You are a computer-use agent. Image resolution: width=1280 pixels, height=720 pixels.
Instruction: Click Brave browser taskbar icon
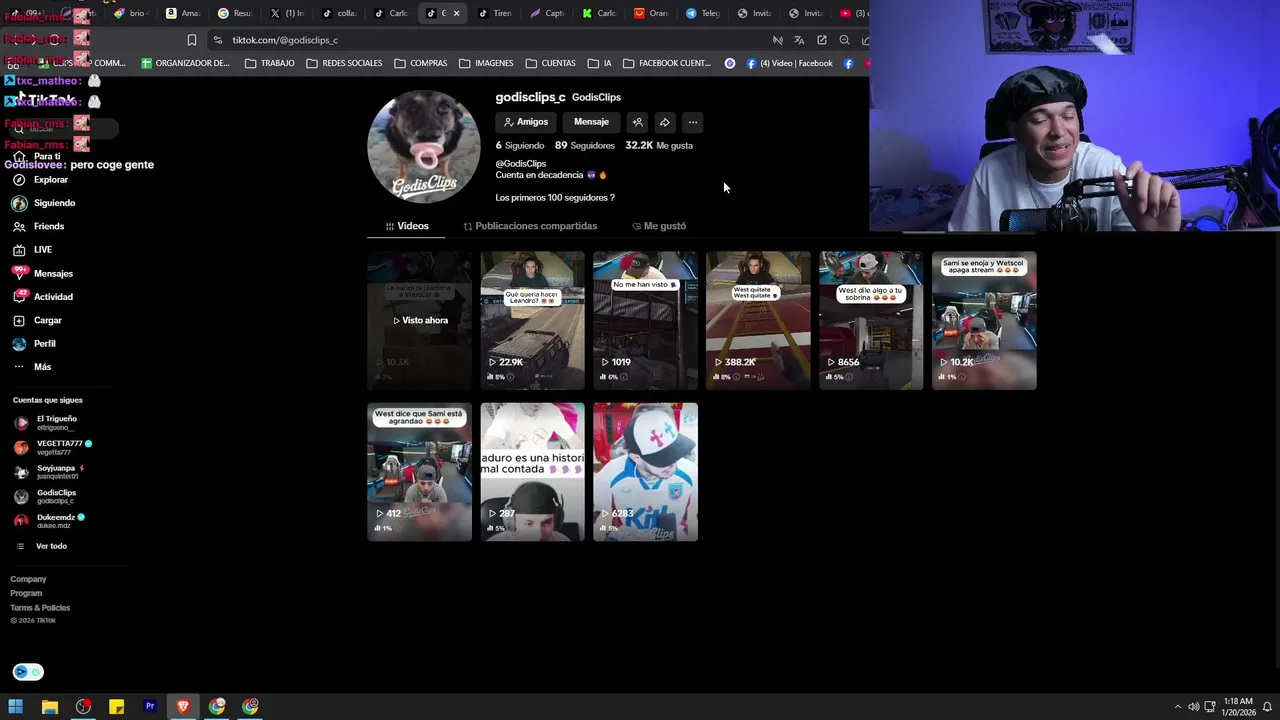[x=183, y=707]
